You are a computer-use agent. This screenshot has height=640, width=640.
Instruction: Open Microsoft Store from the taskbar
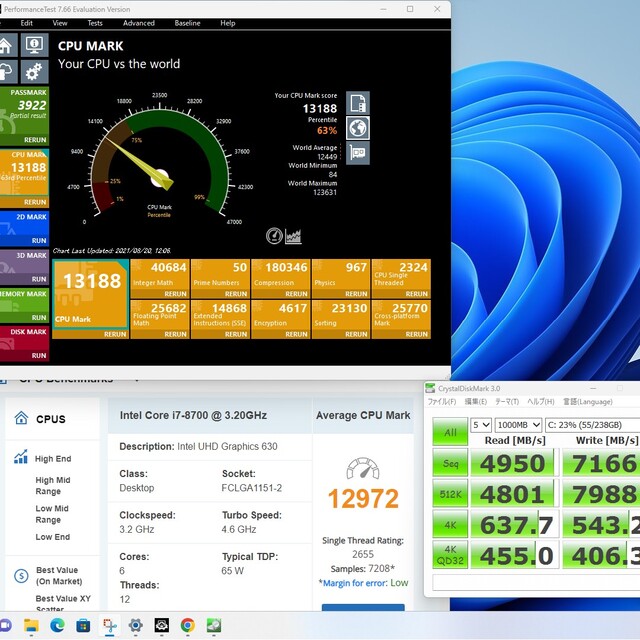[83, 625]
